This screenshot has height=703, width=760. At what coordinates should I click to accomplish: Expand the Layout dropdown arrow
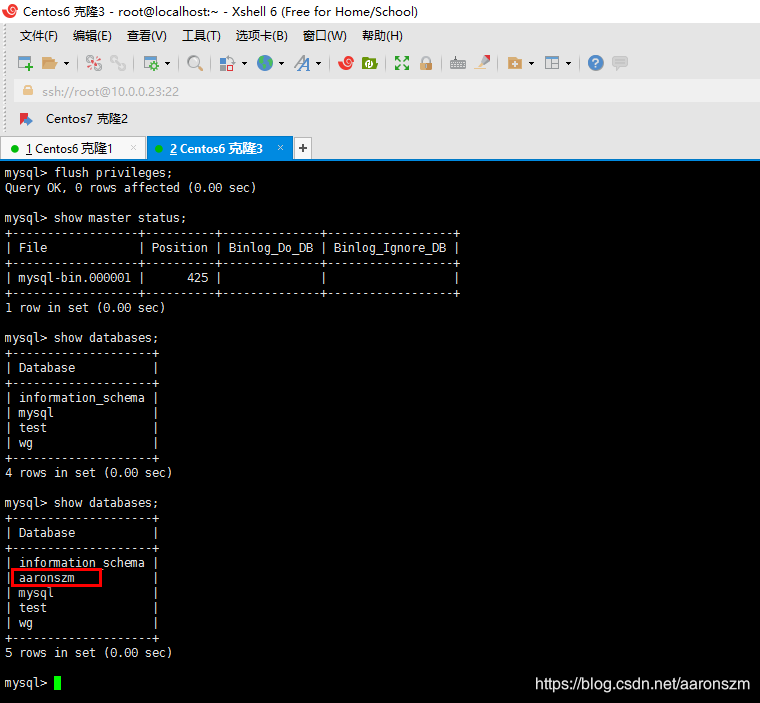click(569, 64)
